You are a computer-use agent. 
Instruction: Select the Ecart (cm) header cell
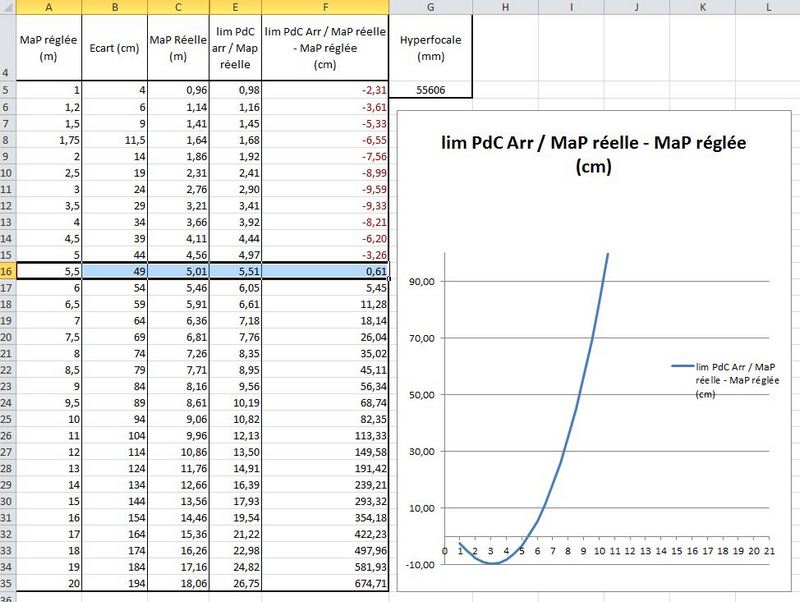coord(114,49)
